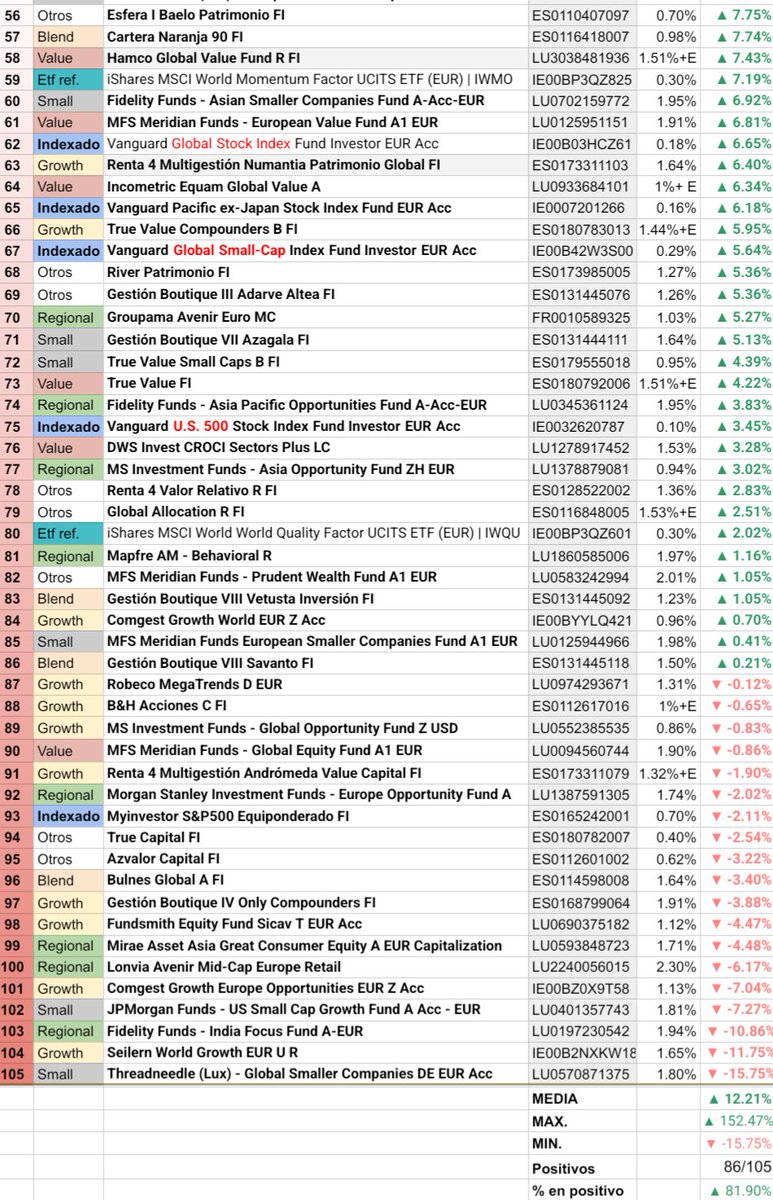The height and width of the screenshot is (1200, 773).
Task: Select Renta 4 Valor Relativo R FI
Action: (x=192, y=491)
